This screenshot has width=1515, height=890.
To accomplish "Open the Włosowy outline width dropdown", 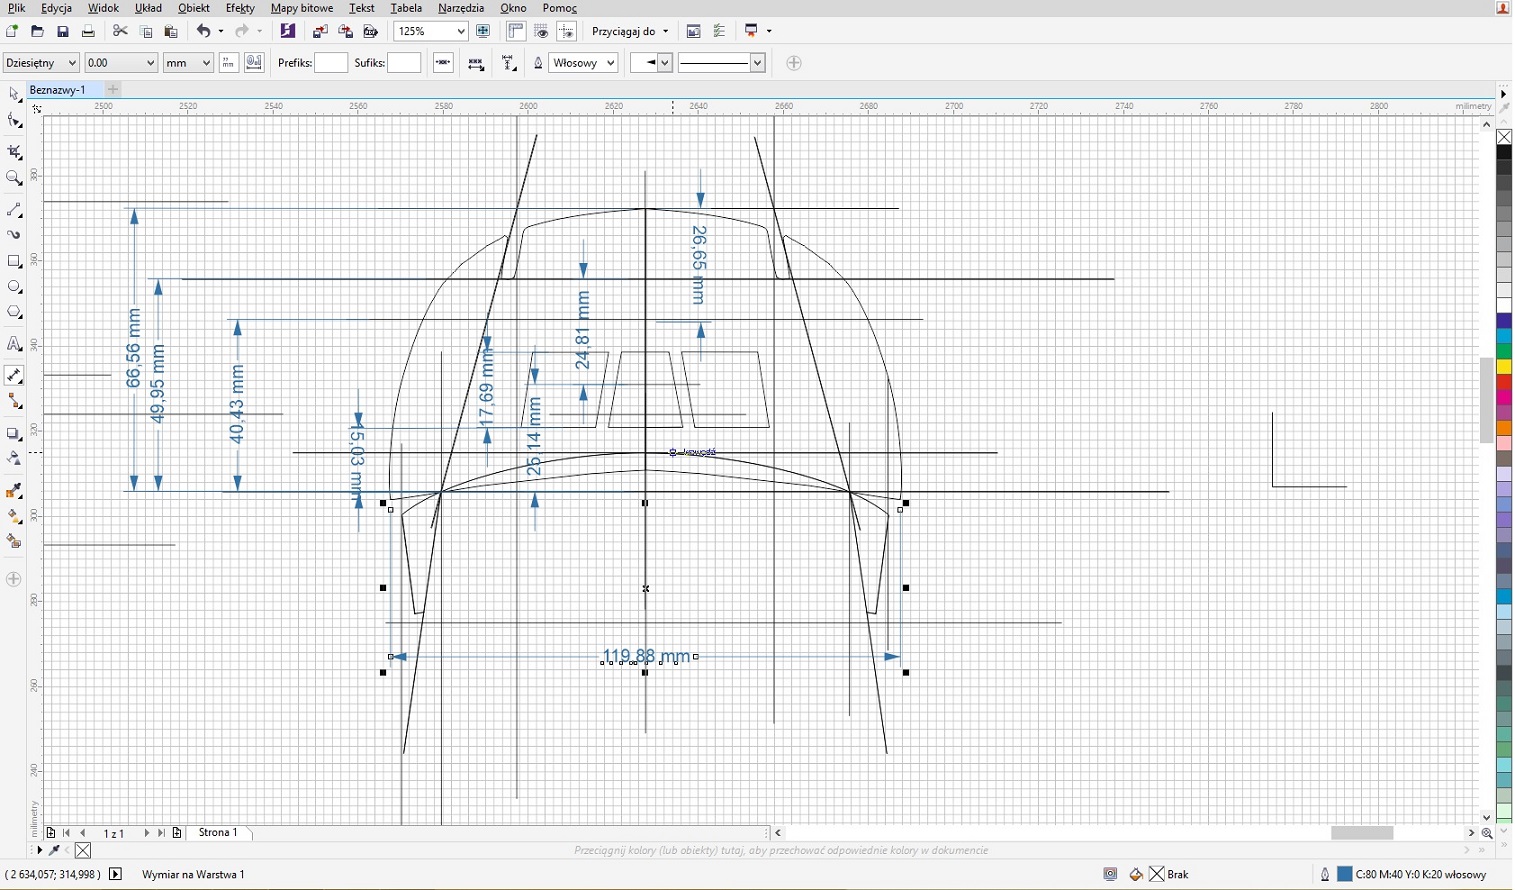I will (610, 63).
